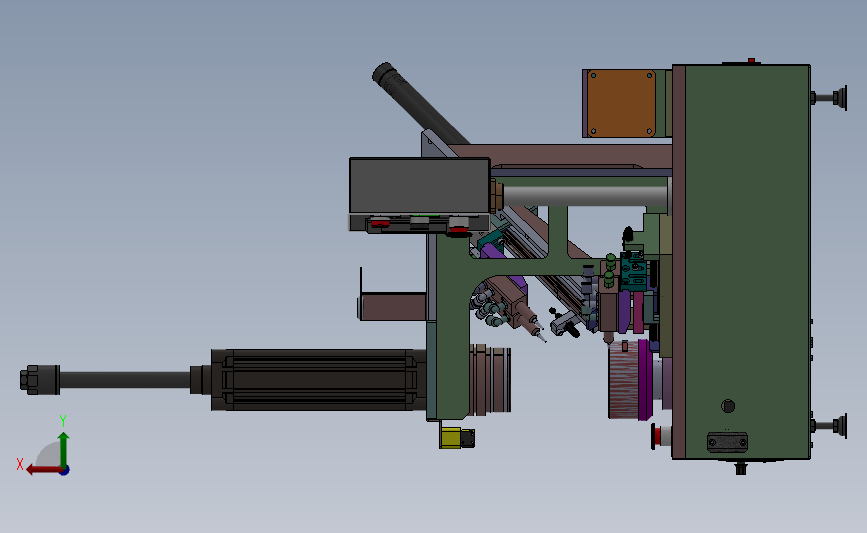Select the teal valve block

[634, 270]
